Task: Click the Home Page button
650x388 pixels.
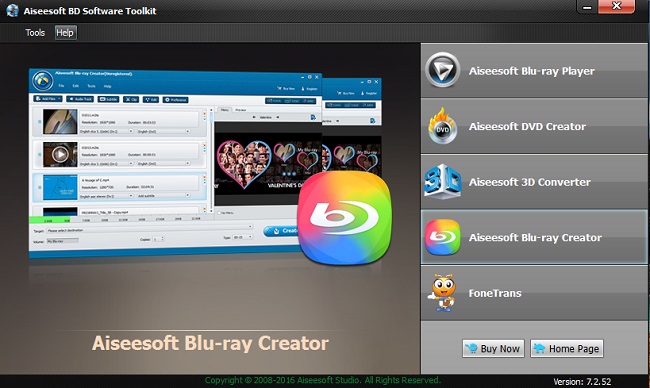Action: (567, 348)
